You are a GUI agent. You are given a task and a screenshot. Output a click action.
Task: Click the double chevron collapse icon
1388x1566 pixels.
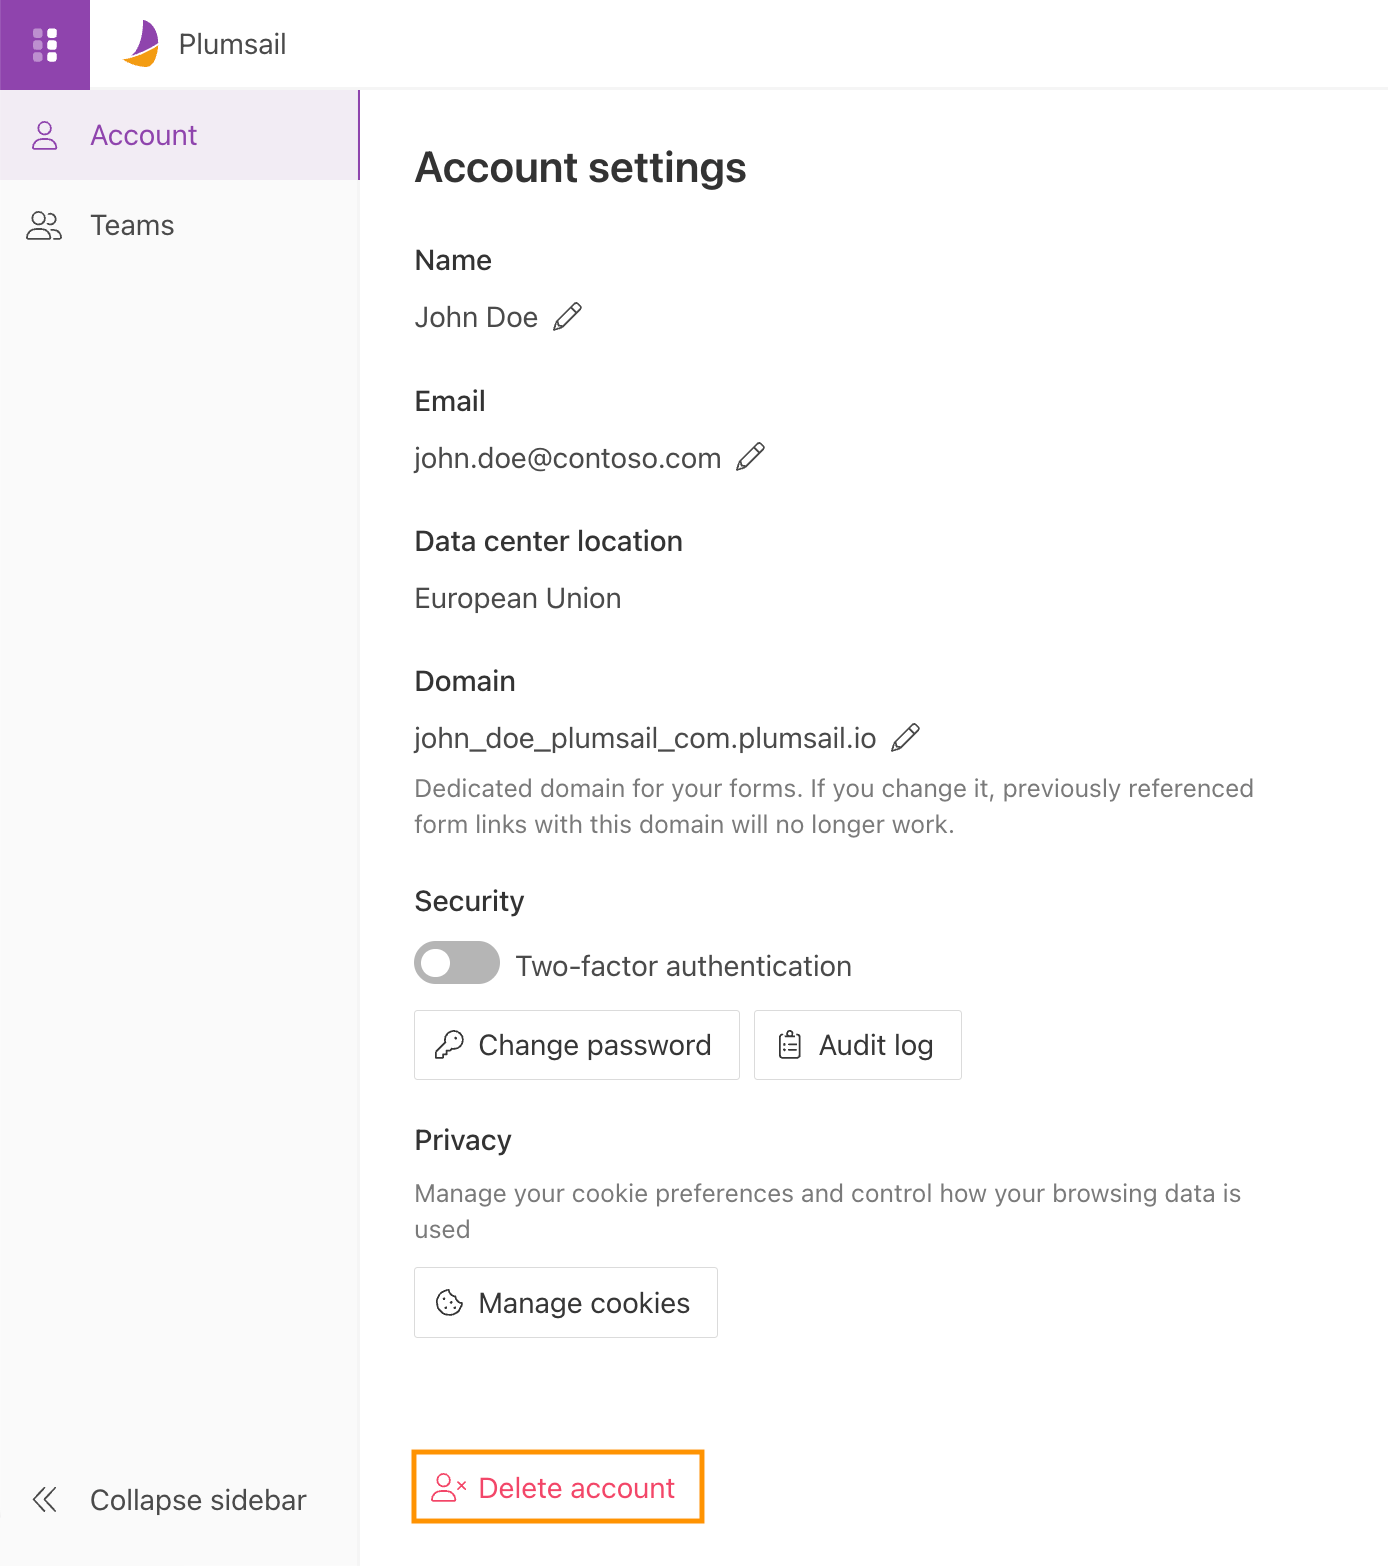[x=45, y=1500]
